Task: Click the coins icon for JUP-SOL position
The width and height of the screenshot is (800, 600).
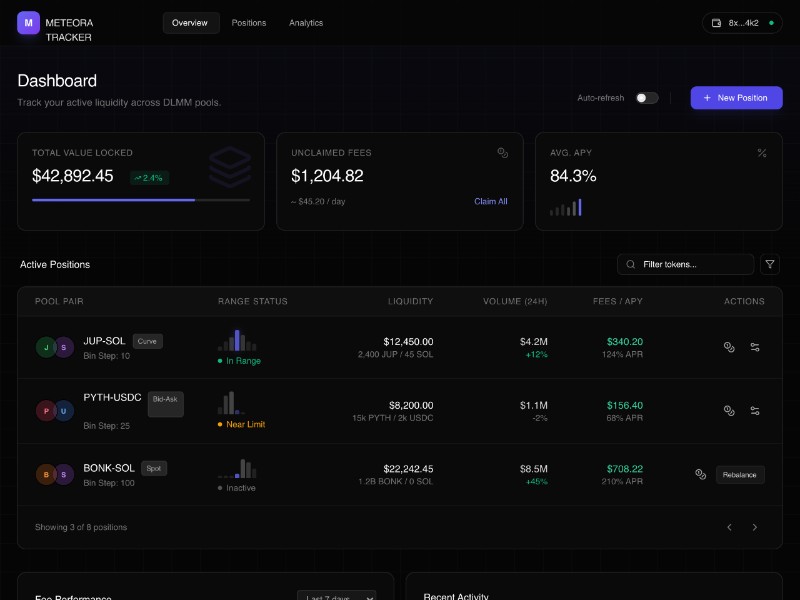Action: pos(729,347)
